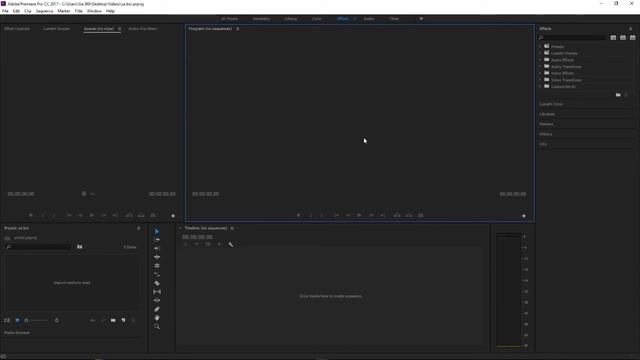Switch Project panel to List View
Image resolution: width=640 pixels, height=360 pixels.
tap(7, 320)
